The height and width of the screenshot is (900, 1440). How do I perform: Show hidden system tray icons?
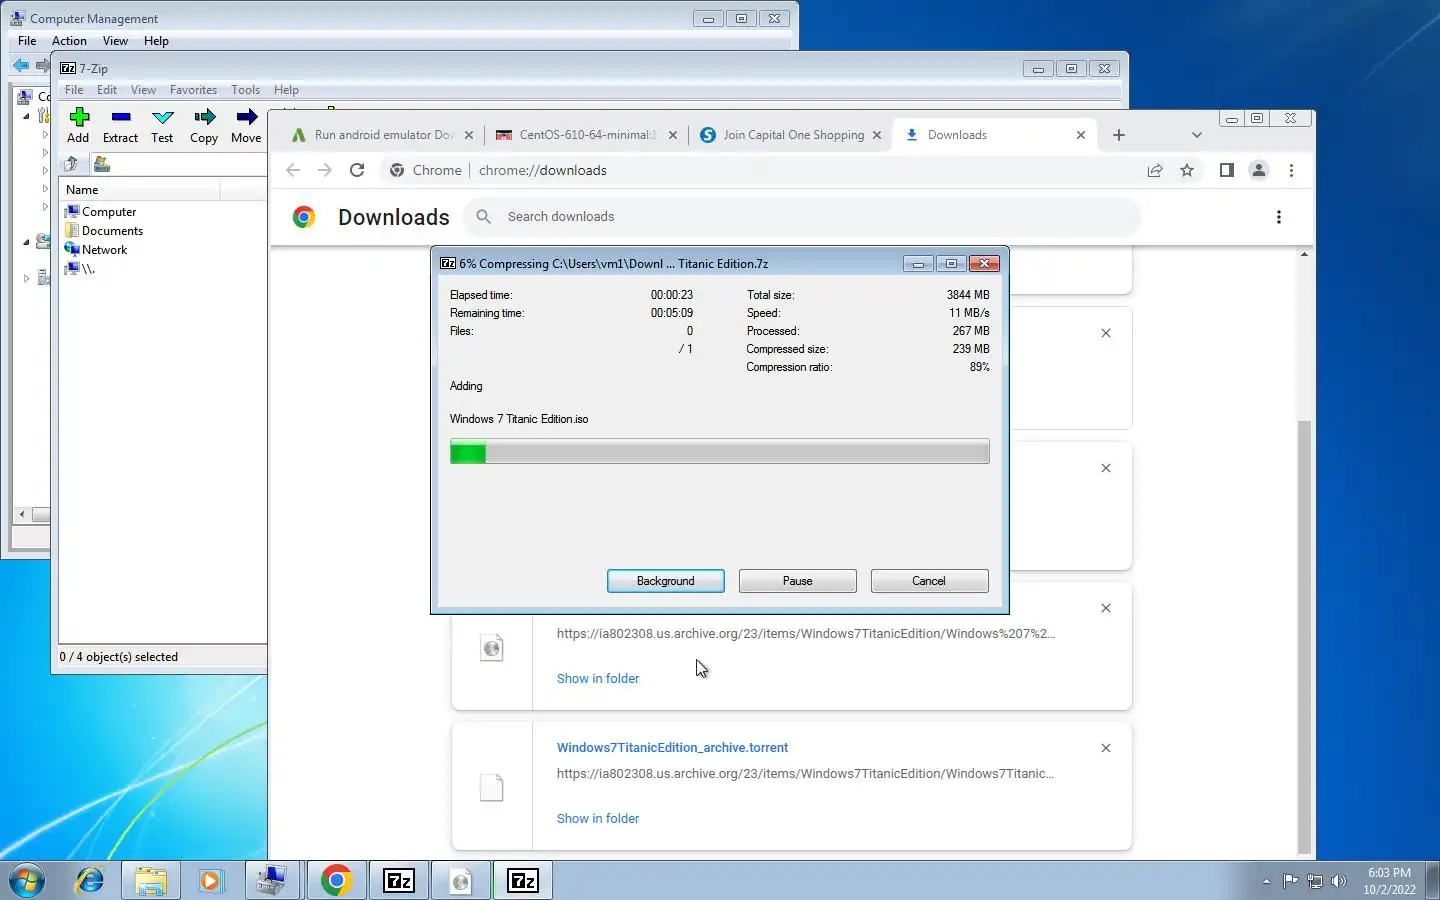click(1266, 881)
